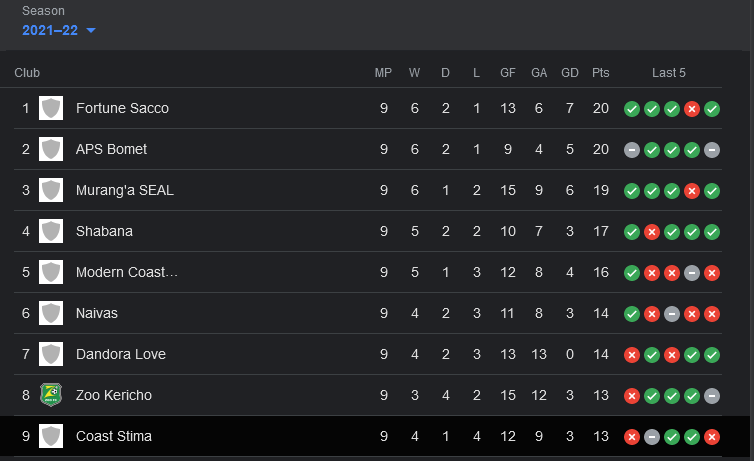Open Dandora Love team link

121,354
